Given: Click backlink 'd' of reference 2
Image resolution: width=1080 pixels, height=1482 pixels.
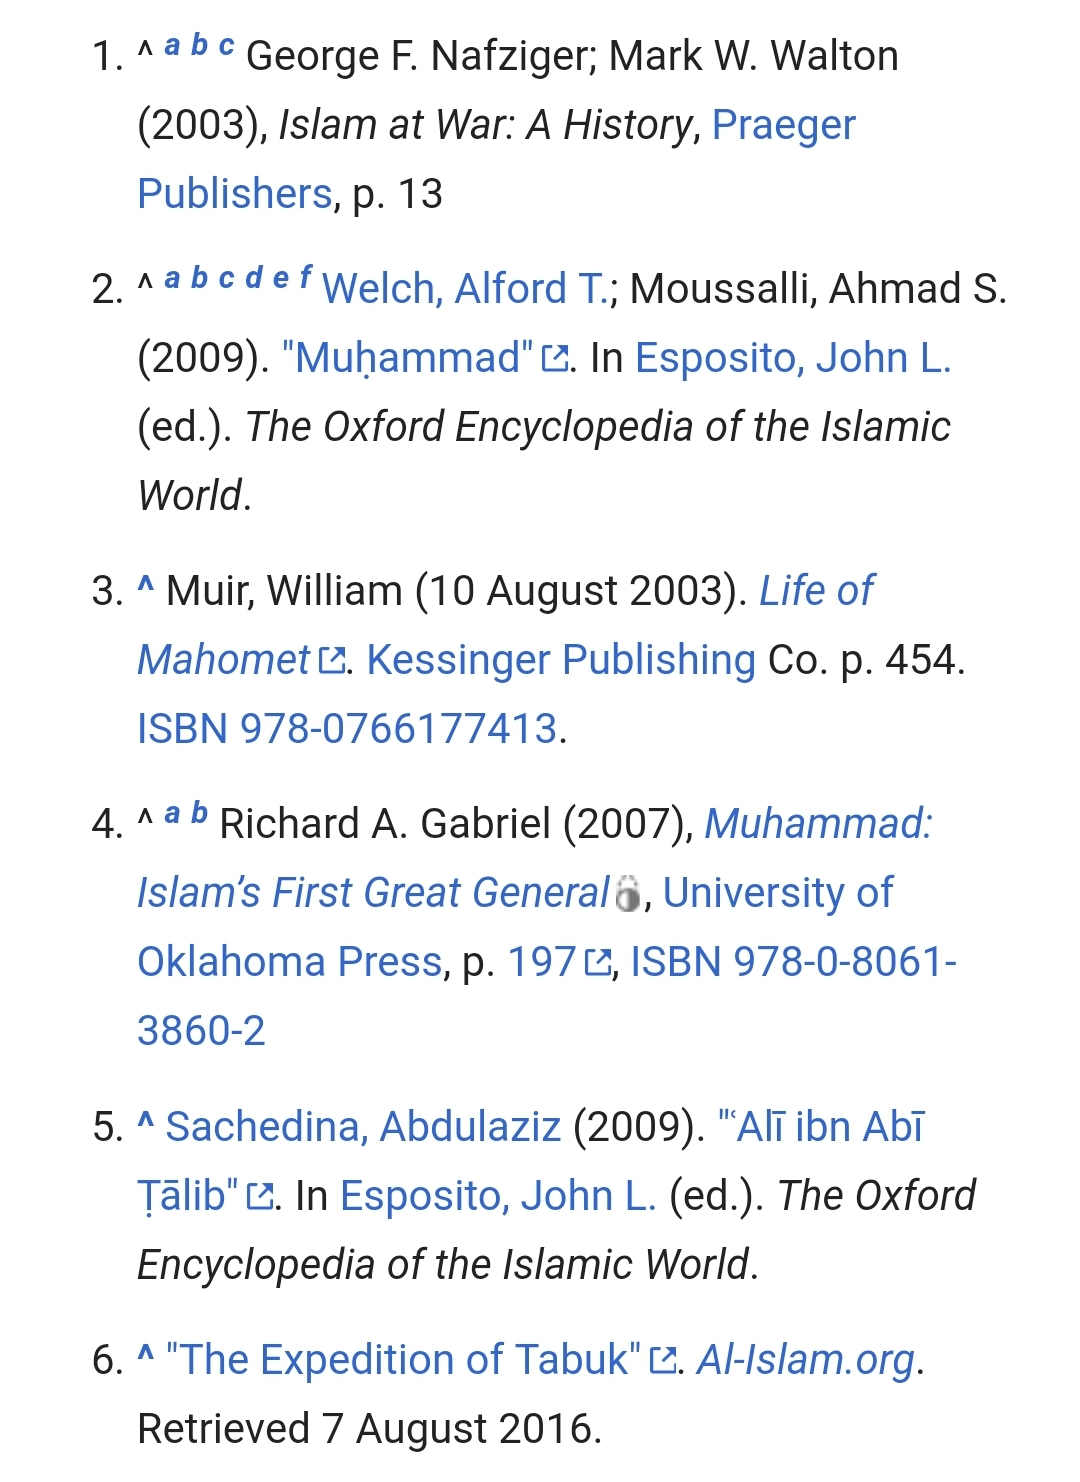Looking at the screenshot, I should click(254, 277).
